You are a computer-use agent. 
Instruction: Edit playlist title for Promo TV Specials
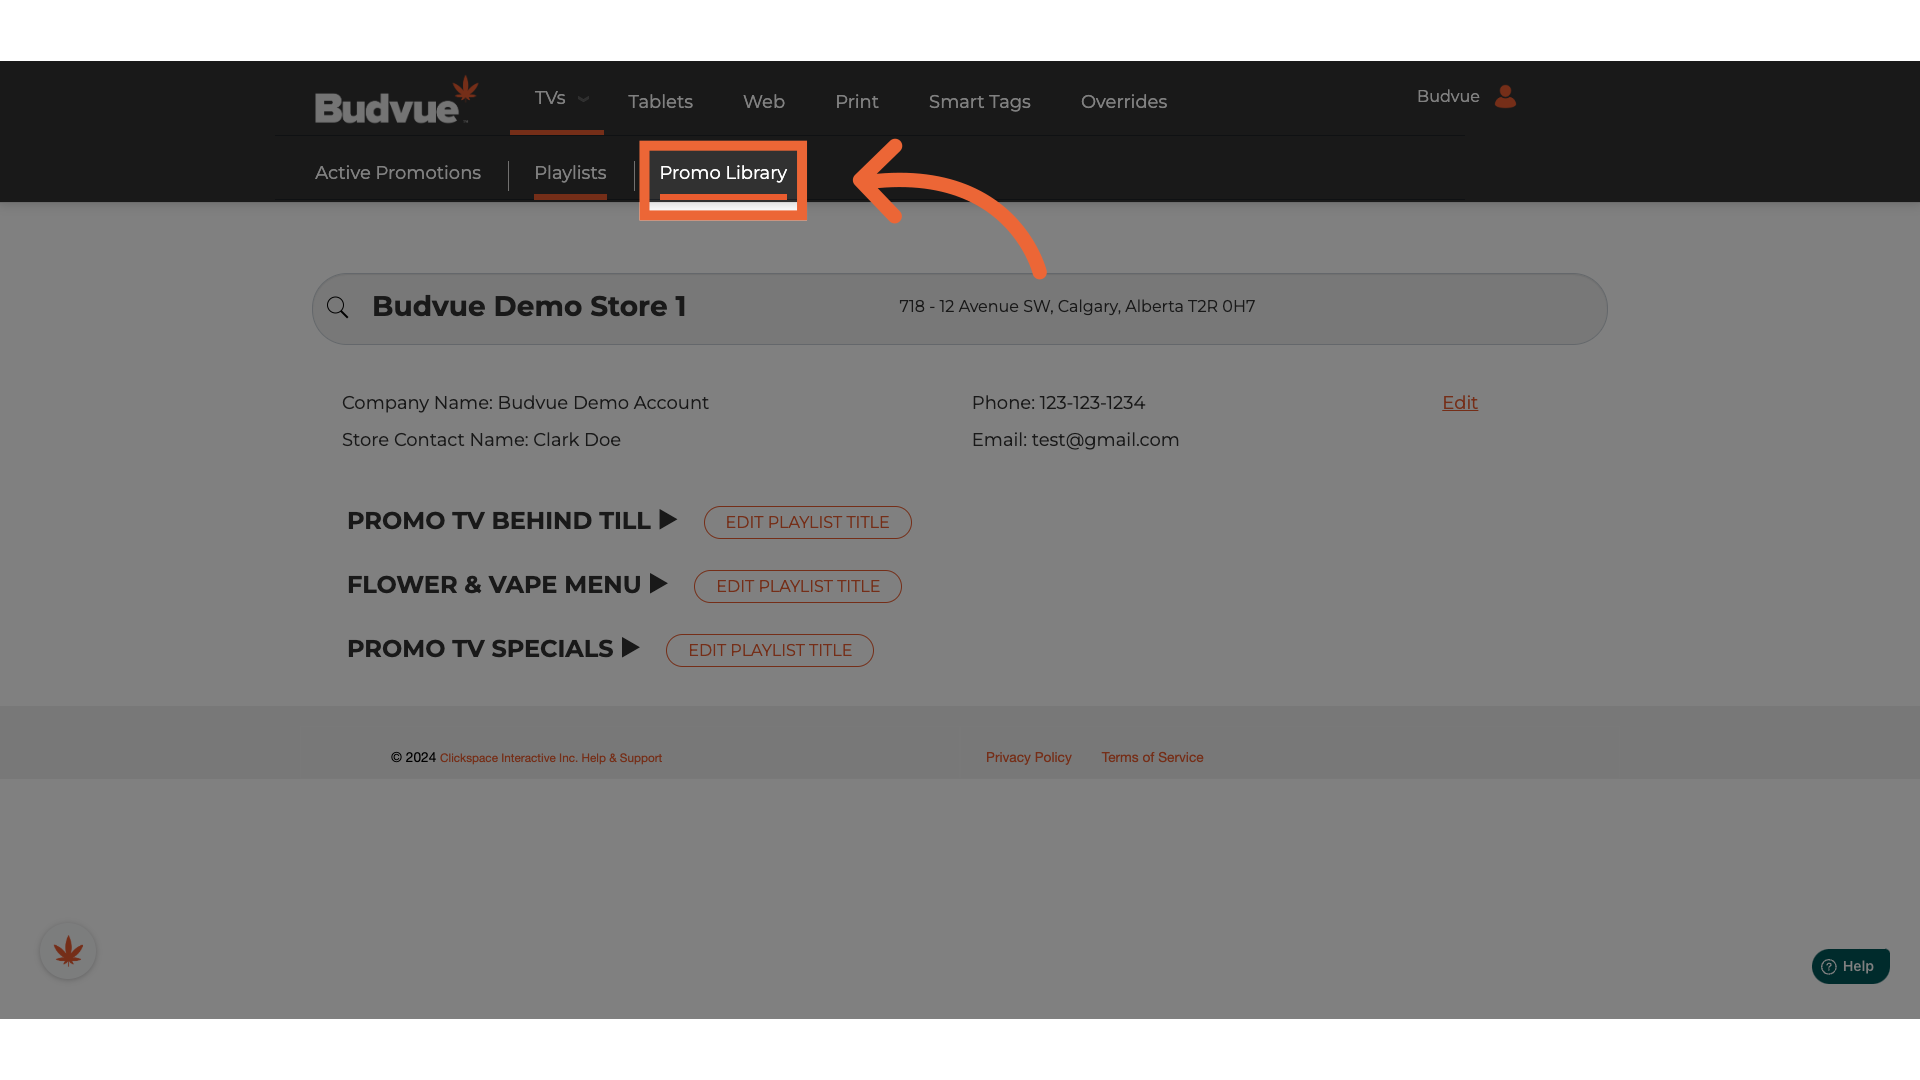click(x=769, y=650)
